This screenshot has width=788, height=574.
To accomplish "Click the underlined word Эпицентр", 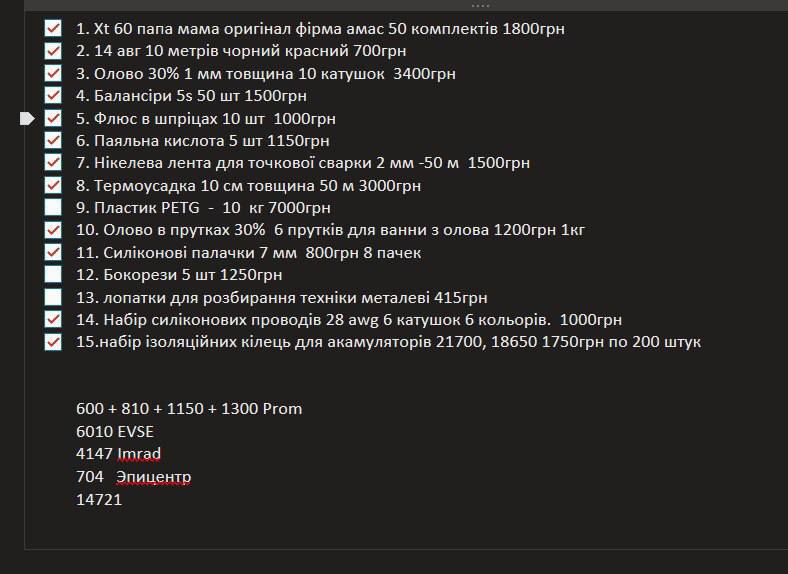I will point(153,476).
